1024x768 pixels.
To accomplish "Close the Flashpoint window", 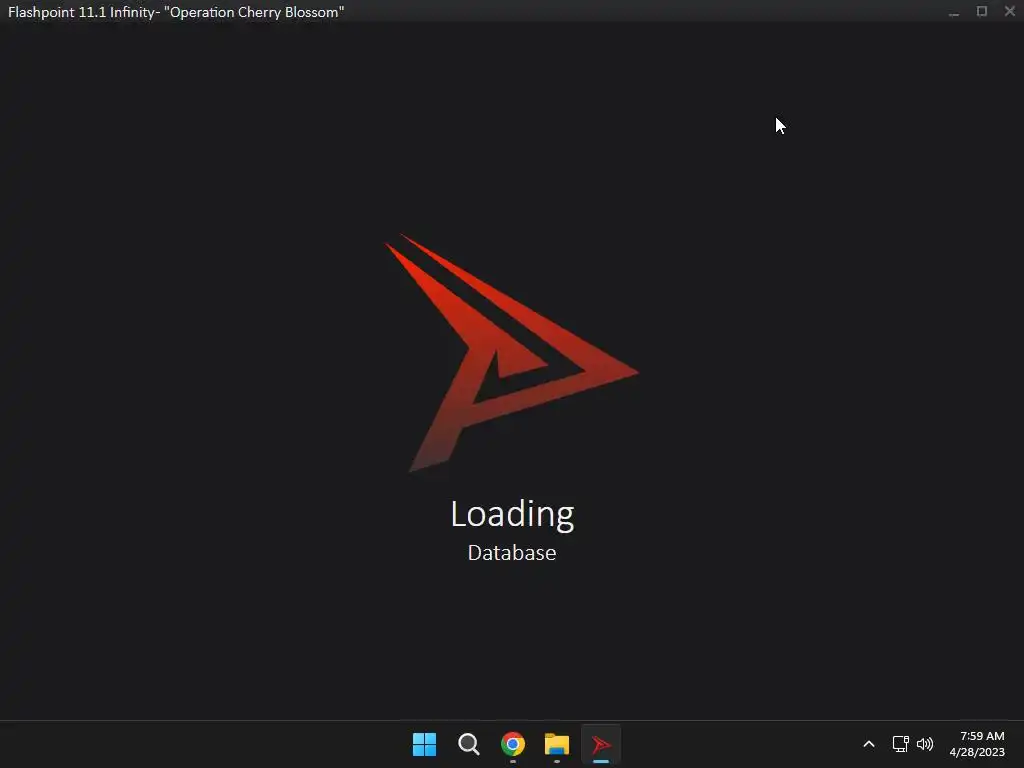I will 1010,11.
